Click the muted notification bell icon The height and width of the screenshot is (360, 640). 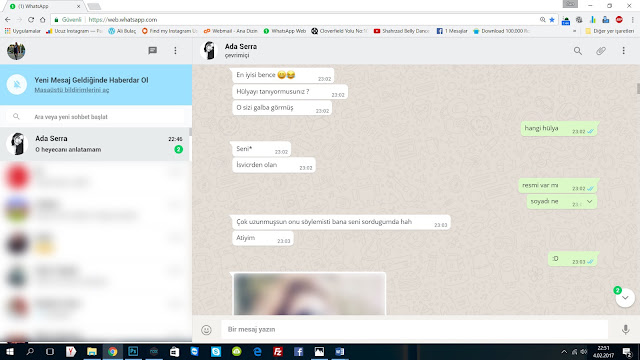(x=17, y=84)
